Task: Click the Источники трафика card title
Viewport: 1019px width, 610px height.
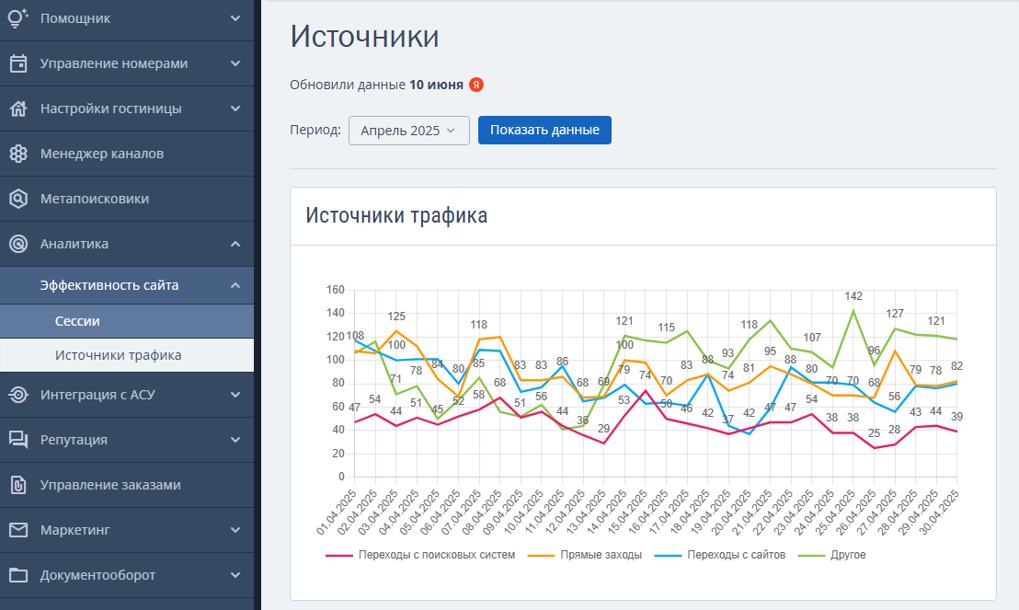Action: coord(396,216)
